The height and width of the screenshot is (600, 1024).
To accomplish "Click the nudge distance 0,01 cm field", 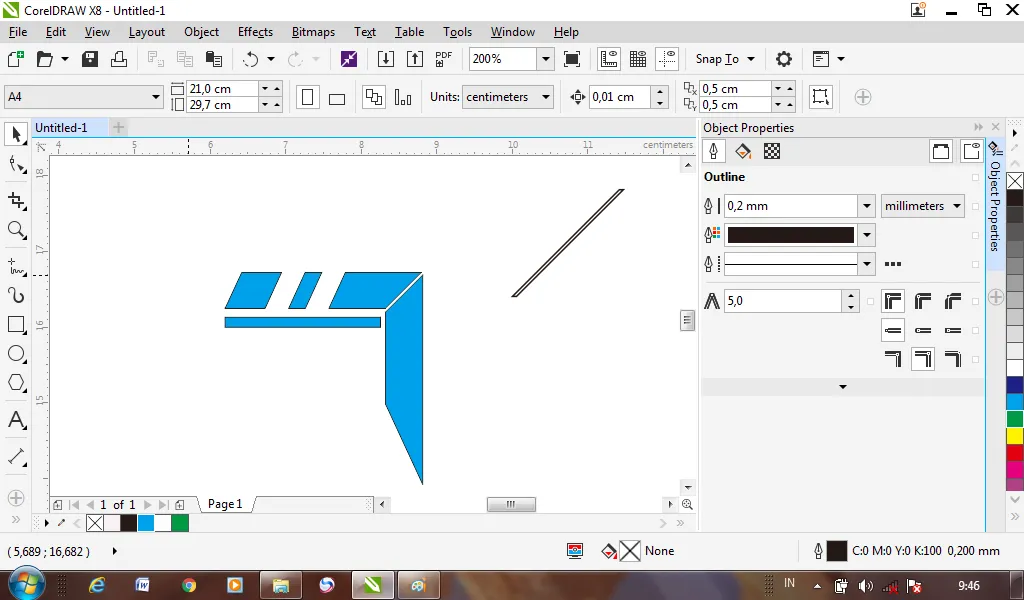I will 619,97.
